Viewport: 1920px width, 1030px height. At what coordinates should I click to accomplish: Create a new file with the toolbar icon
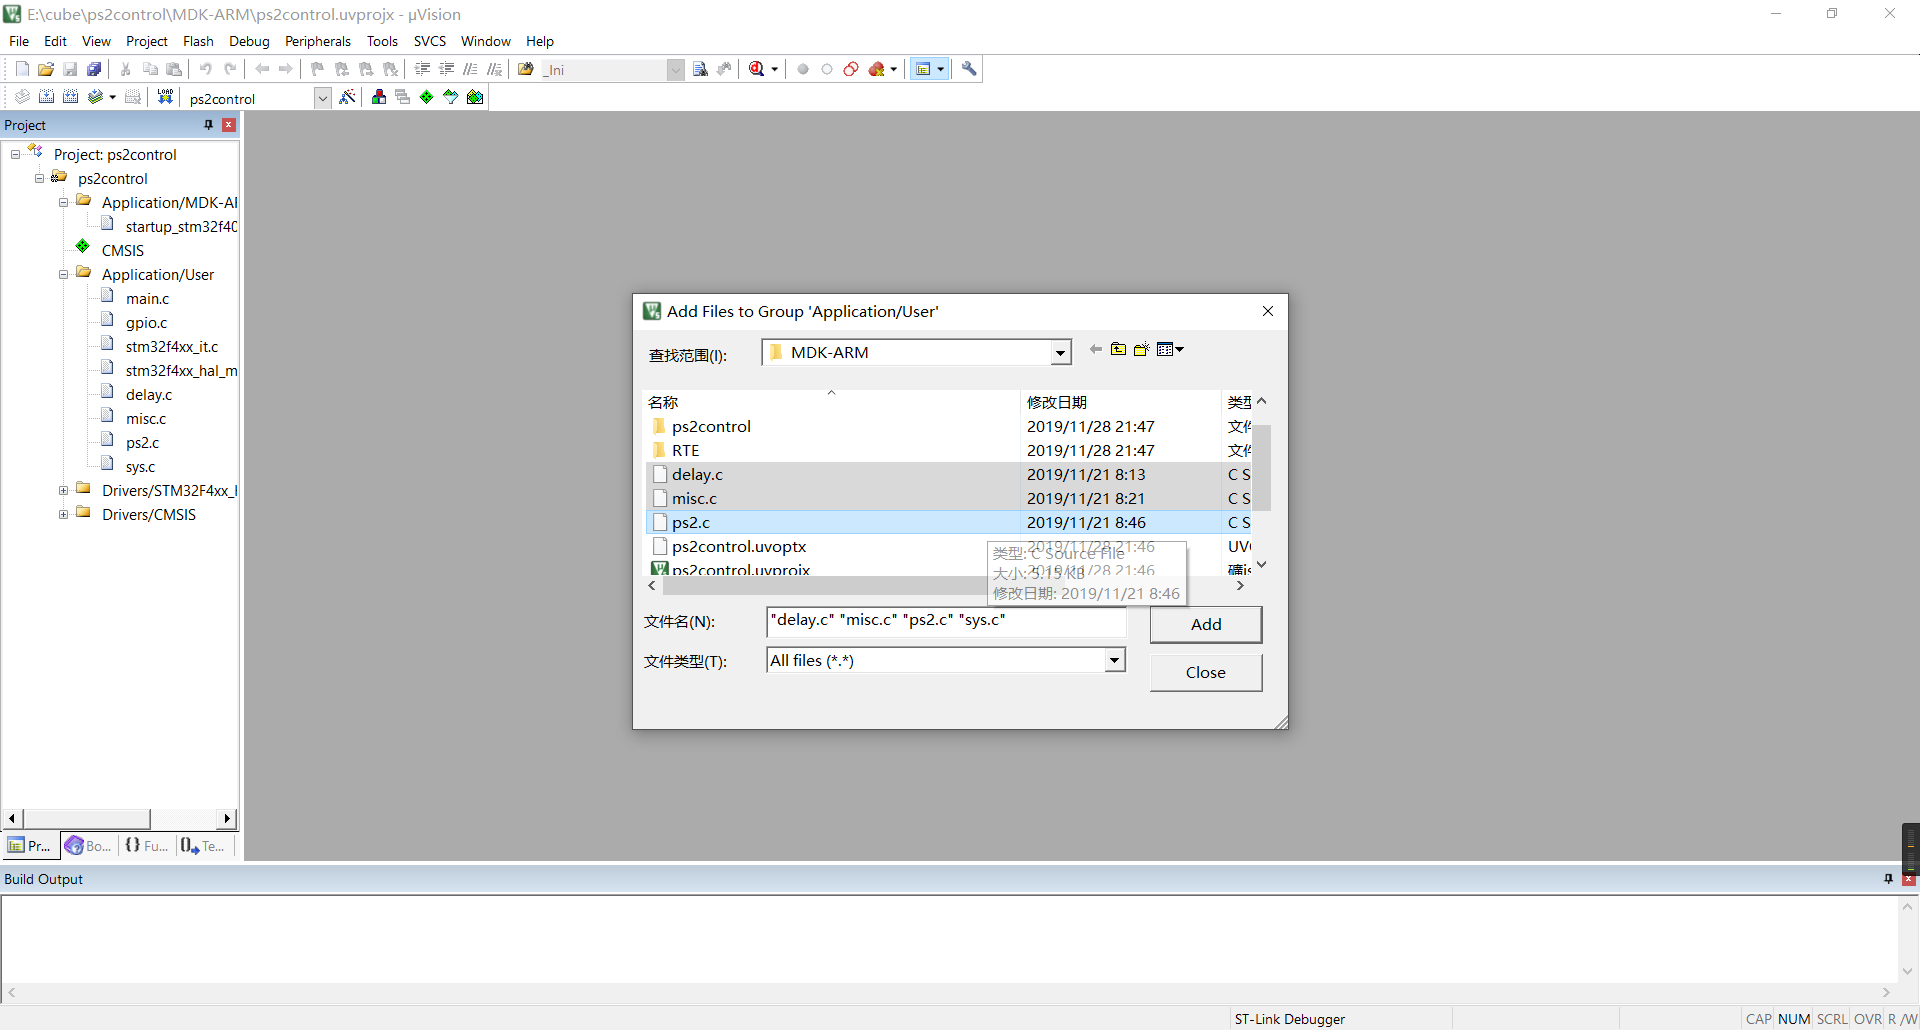22,69
